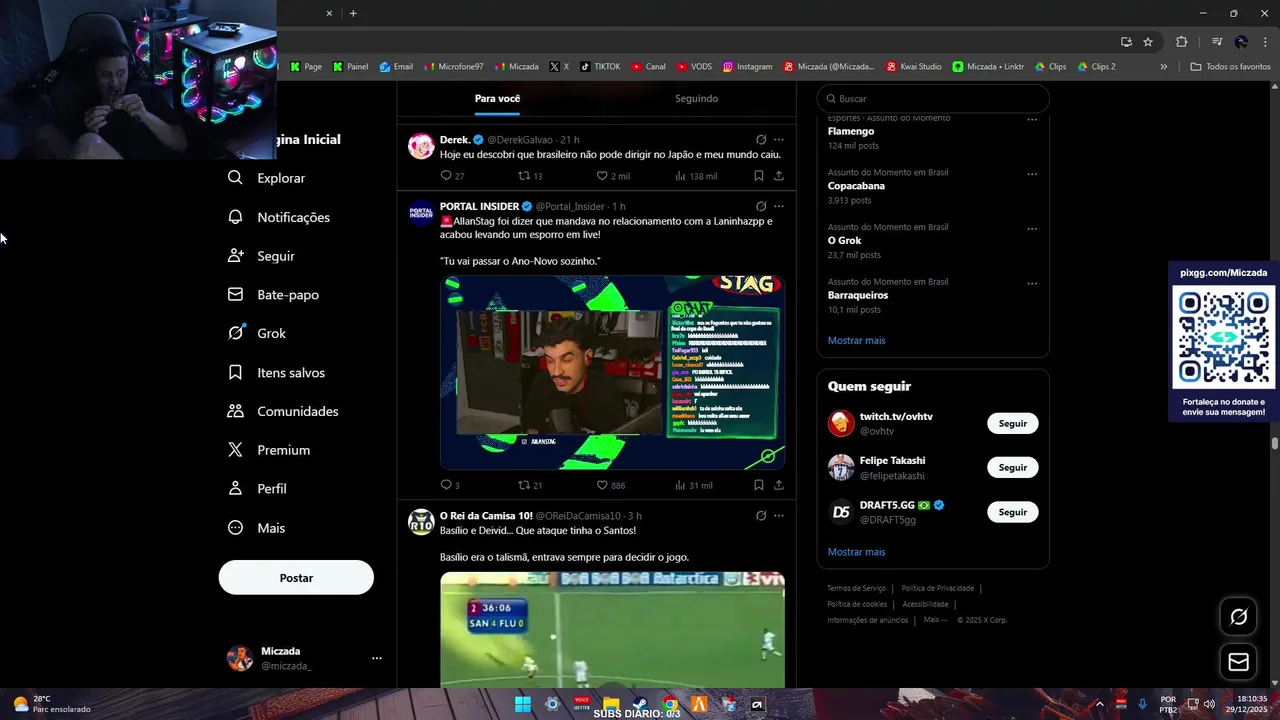Open more options on Derek's post
Screen dimensions: 1280x720
point(779,140)
